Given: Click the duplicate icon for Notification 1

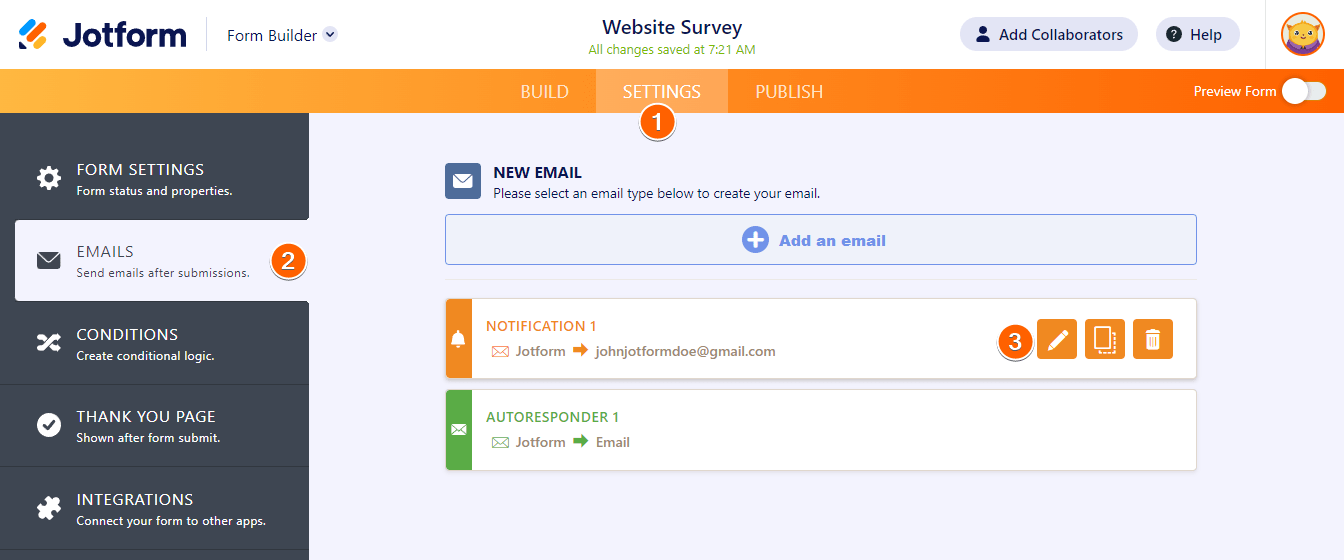Looking at the screenshot, I should (1105, 339).
